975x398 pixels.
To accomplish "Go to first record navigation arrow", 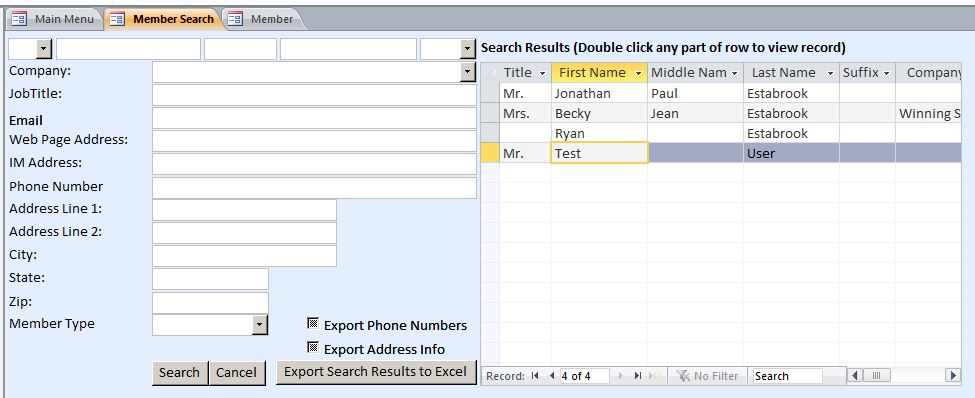I will coord(535,376).
